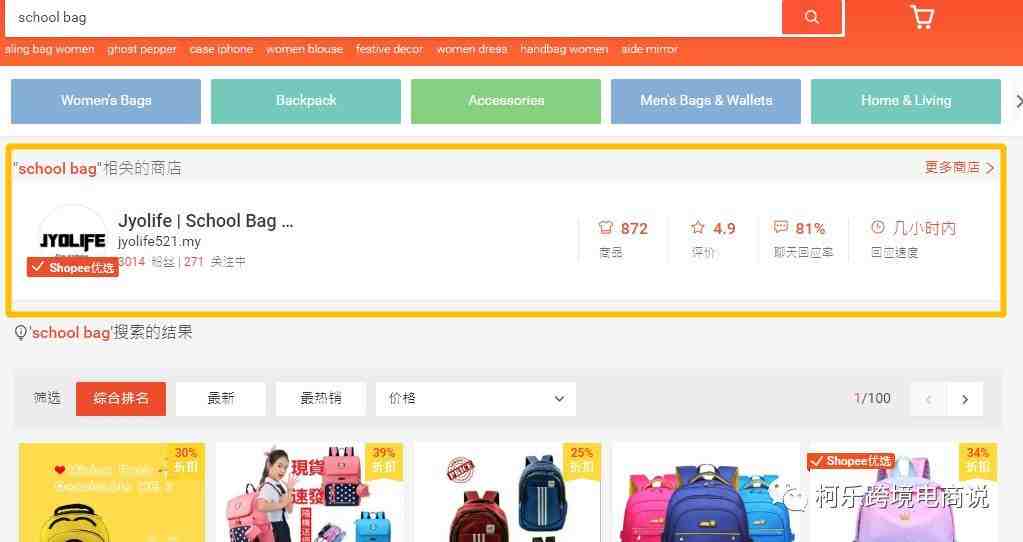Viewport: 1023px width, 542px height.
Task: Open the red and navy backpack product 25% off
Action: click(508, 492)
